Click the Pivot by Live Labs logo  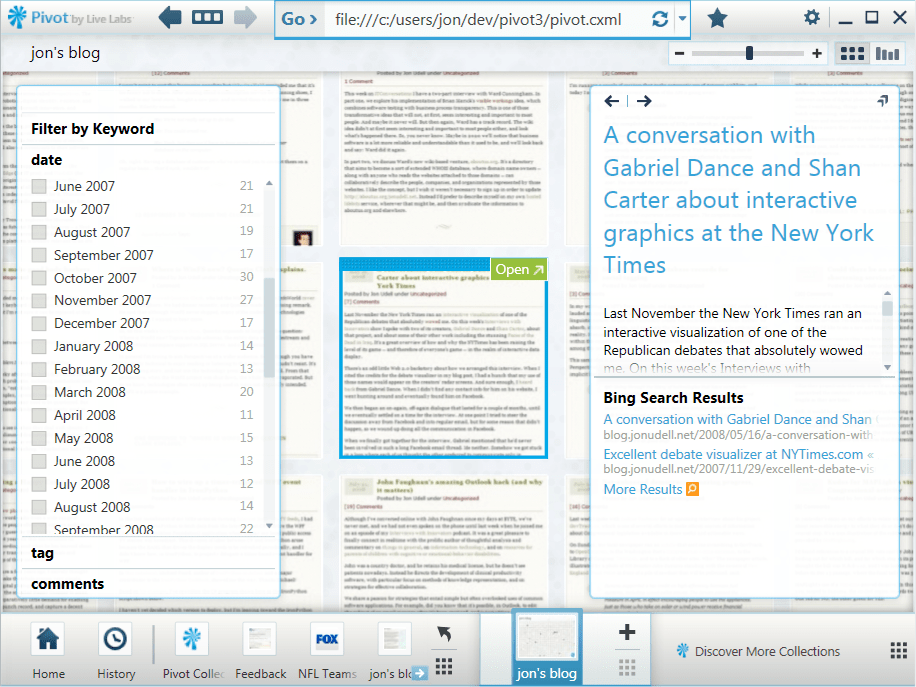pyautogui.click(x=70, y=18)
